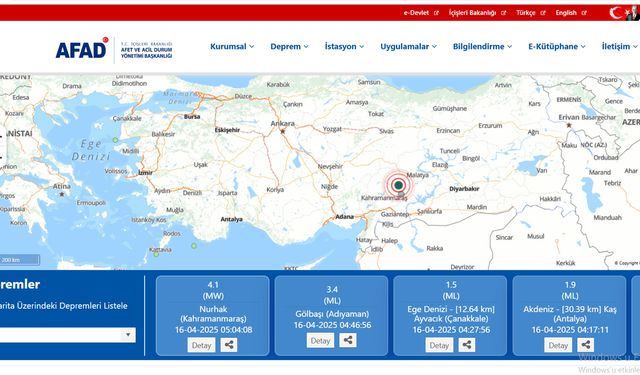Click Diyarbakır label on the map
The image size is (640, 375).
point(464,189)
